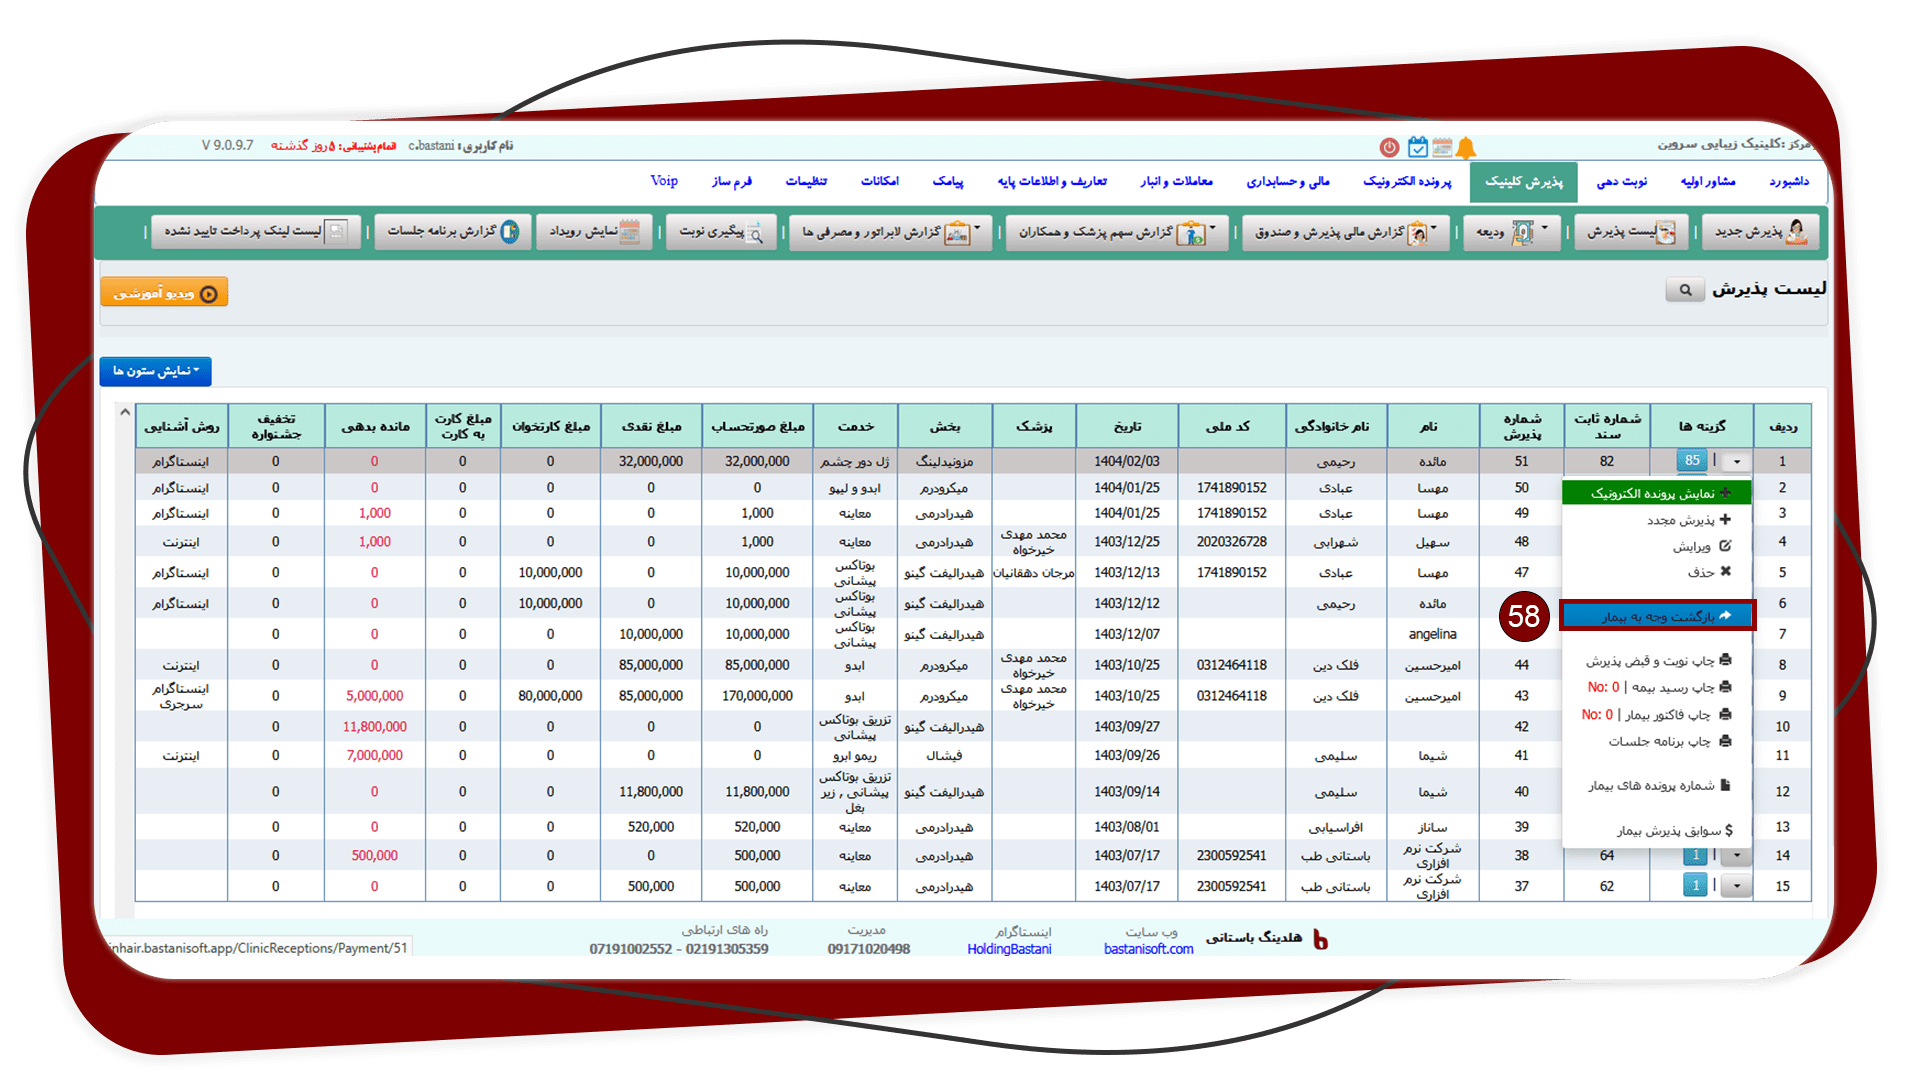Viewport: 1920px width, 1080px height.
Task: Click the orange ویدیو آموزشی button
Action: click(x=164, y=293)
